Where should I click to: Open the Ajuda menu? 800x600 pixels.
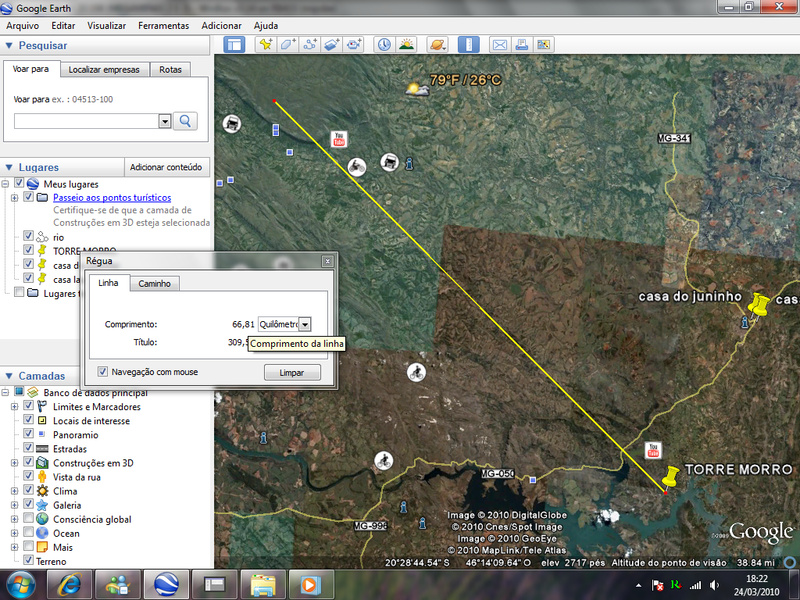click(x=266, y=26)
